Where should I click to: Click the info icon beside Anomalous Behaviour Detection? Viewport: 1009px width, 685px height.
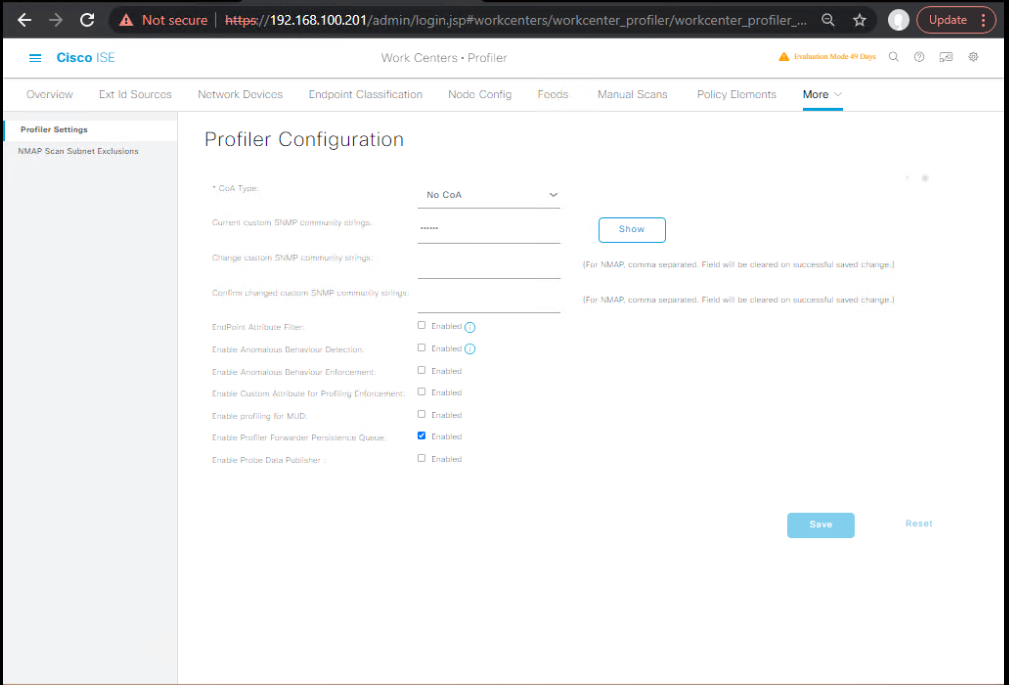(x=470, y=349)
